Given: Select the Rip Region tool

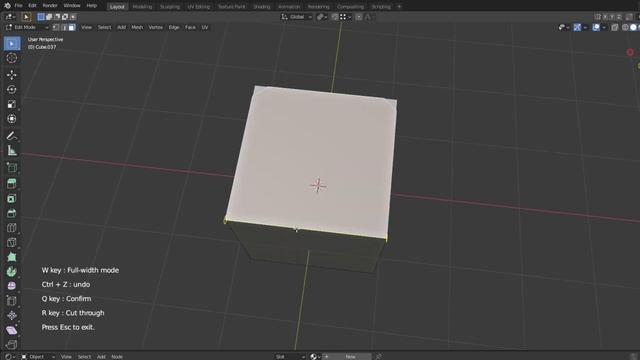Looking at the screenshot, I should point(12,344).
